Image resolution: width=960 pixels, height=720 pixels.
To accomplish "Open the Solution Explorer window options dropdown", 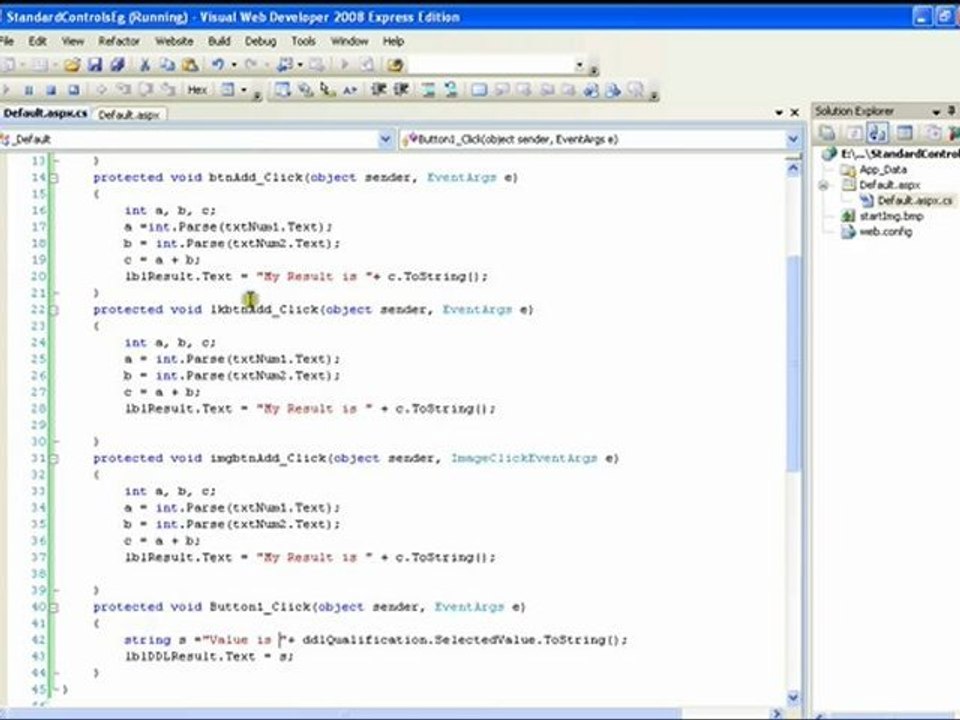I will click(x=936, y=111).
